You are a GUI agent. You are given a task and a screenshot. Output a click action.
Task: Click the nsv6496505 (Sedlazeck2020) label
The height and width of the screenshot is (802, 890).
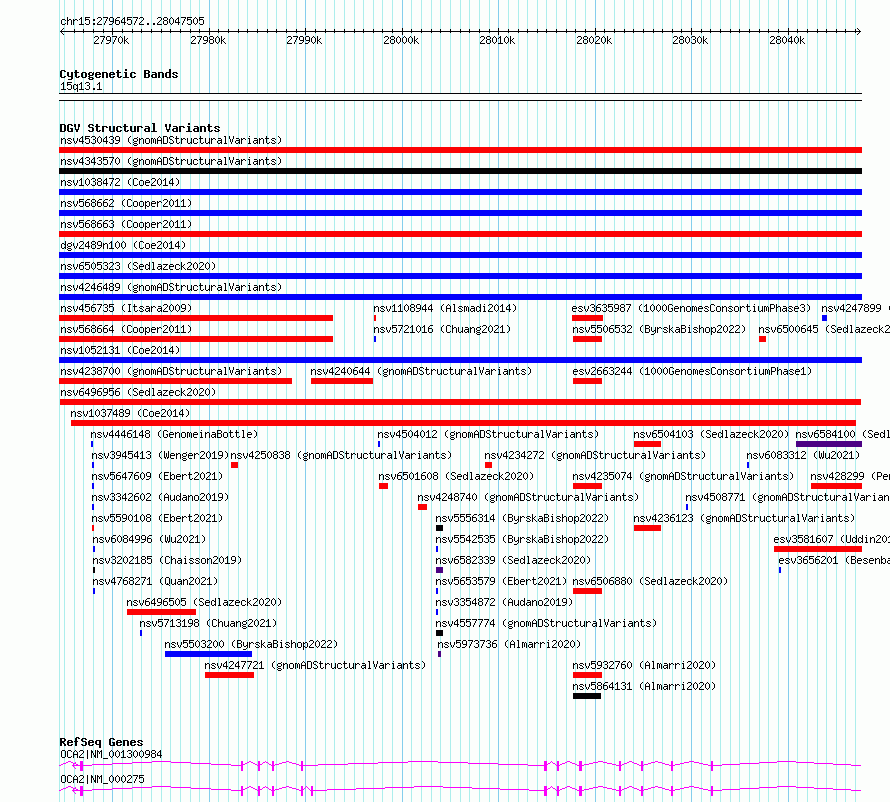(x=204, y=602)
